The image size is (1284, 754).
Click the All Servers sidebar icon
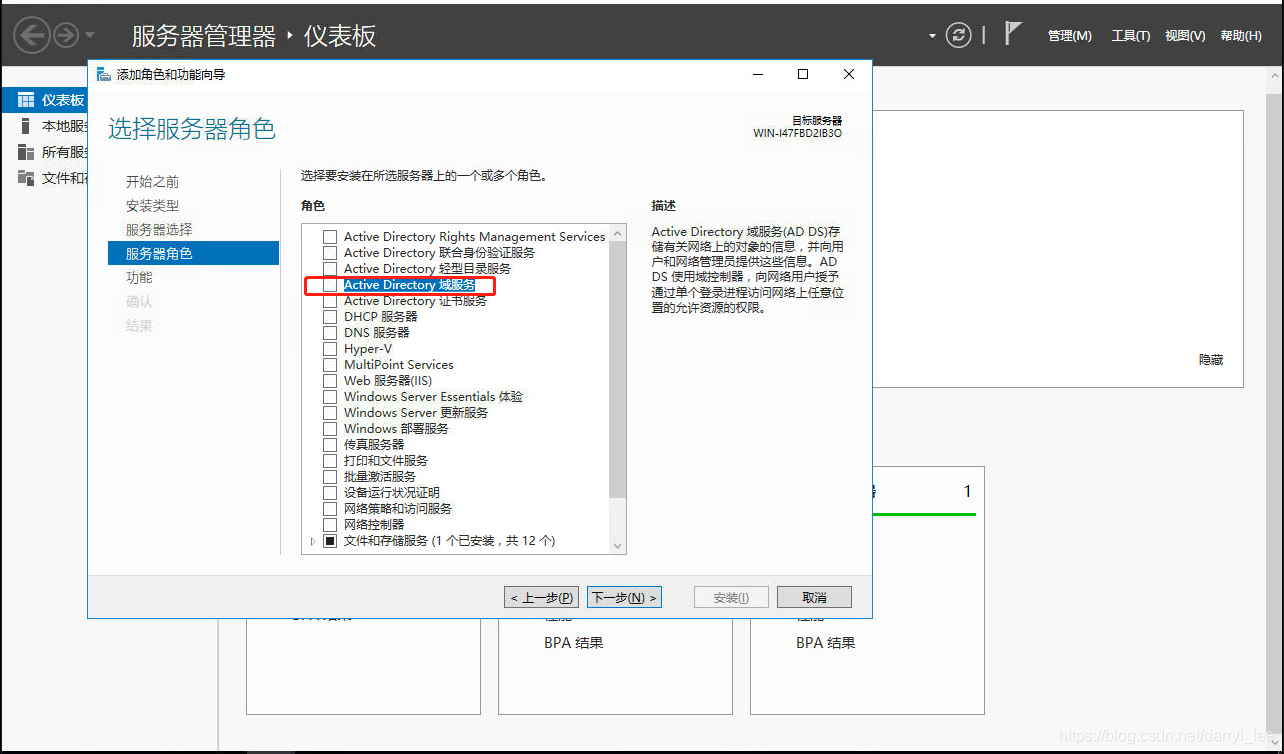pos(26,152)
